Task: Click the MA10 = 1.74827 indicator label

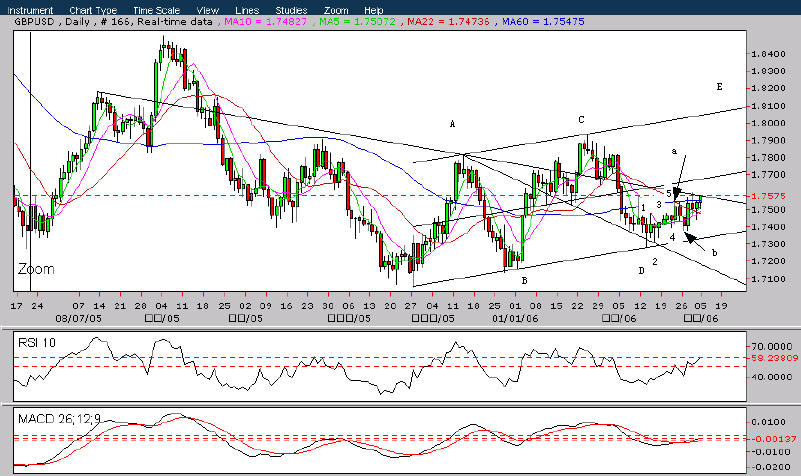Action: click(265, 21)
